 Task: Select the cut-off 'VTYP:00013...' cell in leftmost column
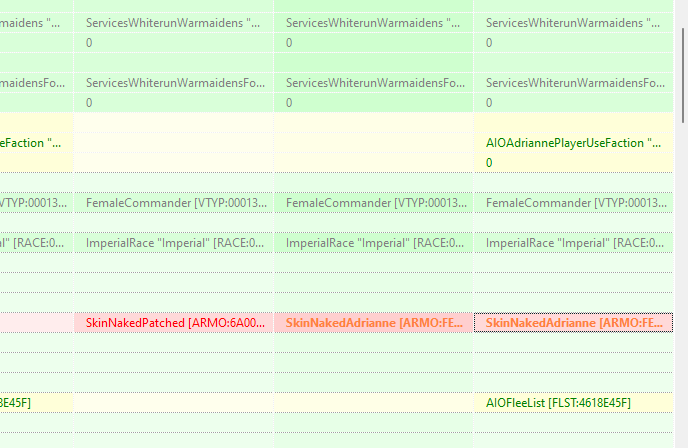36,203
